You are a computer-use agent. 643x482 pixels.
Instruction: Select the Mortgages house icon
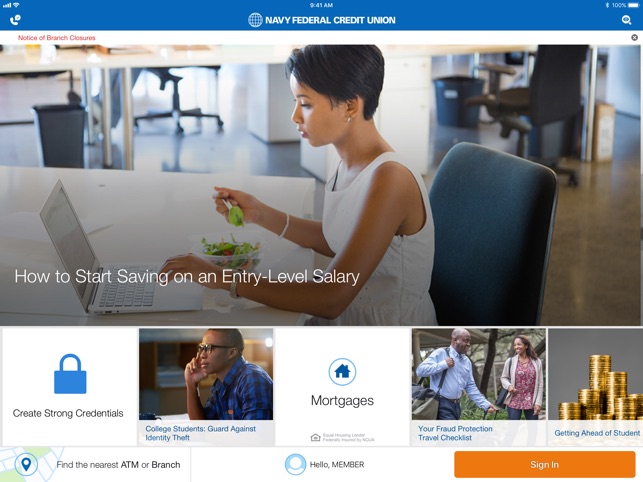[342, 372]
